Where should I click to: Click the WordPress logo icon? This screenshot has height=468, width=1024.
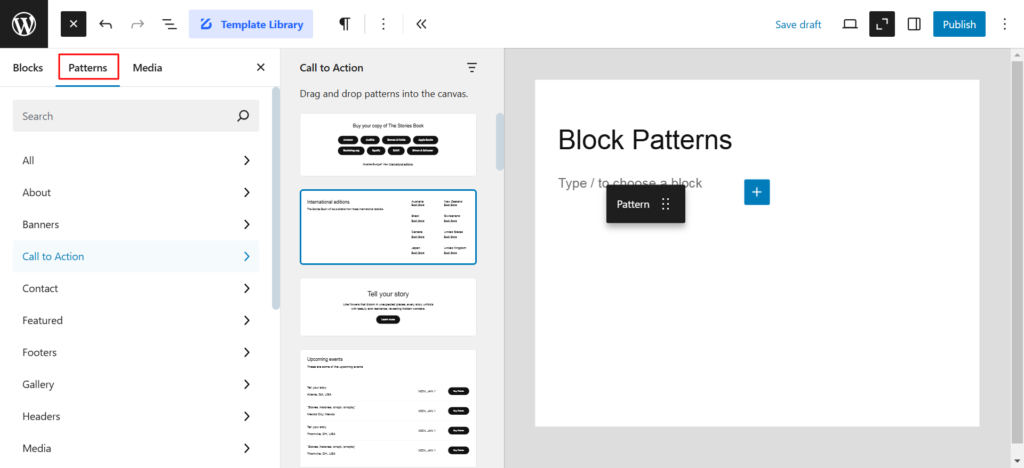click(24, 24)
